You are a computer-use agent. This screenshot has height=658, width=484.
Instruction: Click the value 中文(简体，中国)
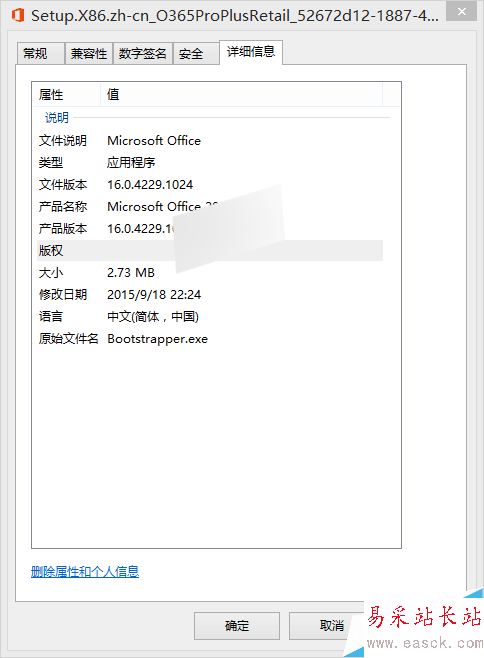click(153, 316)
